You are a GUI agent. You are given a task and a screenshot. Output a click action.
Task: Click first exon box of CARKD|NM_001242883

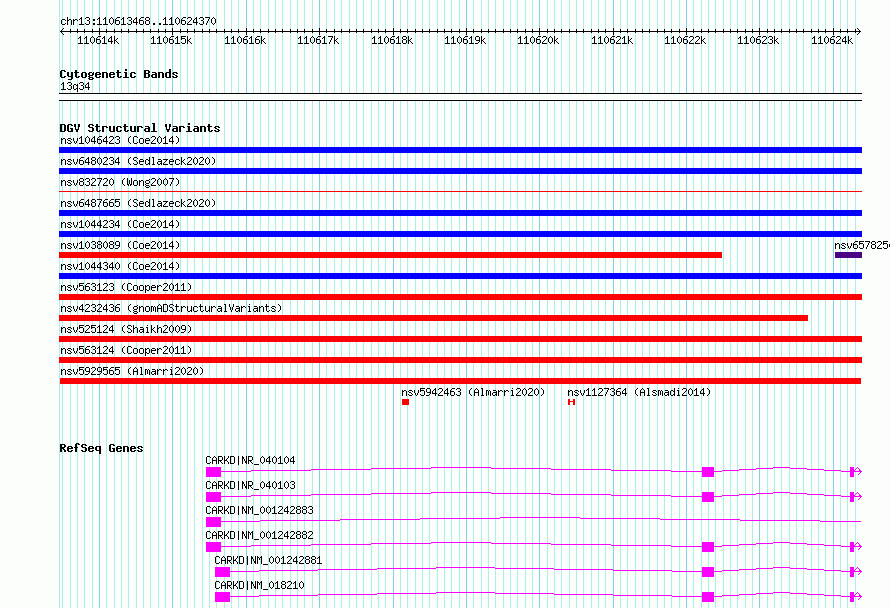click(213, 522)
